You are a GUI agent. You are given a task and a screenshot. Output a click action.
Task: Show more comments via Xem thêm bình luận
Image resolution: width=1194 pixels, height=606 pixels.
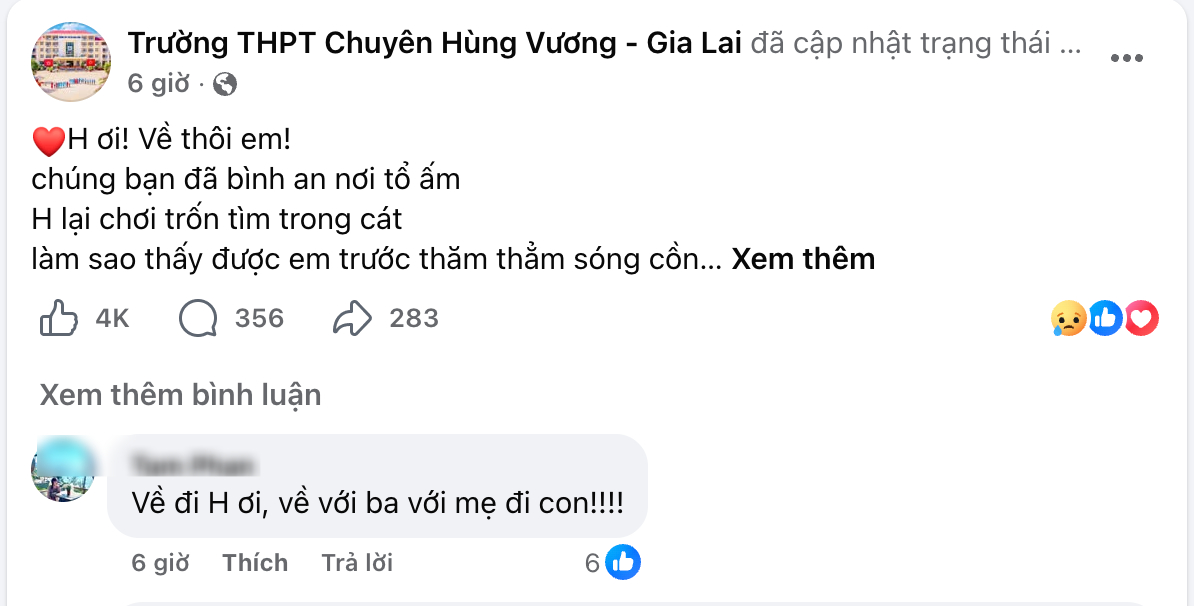click(179, 394)
